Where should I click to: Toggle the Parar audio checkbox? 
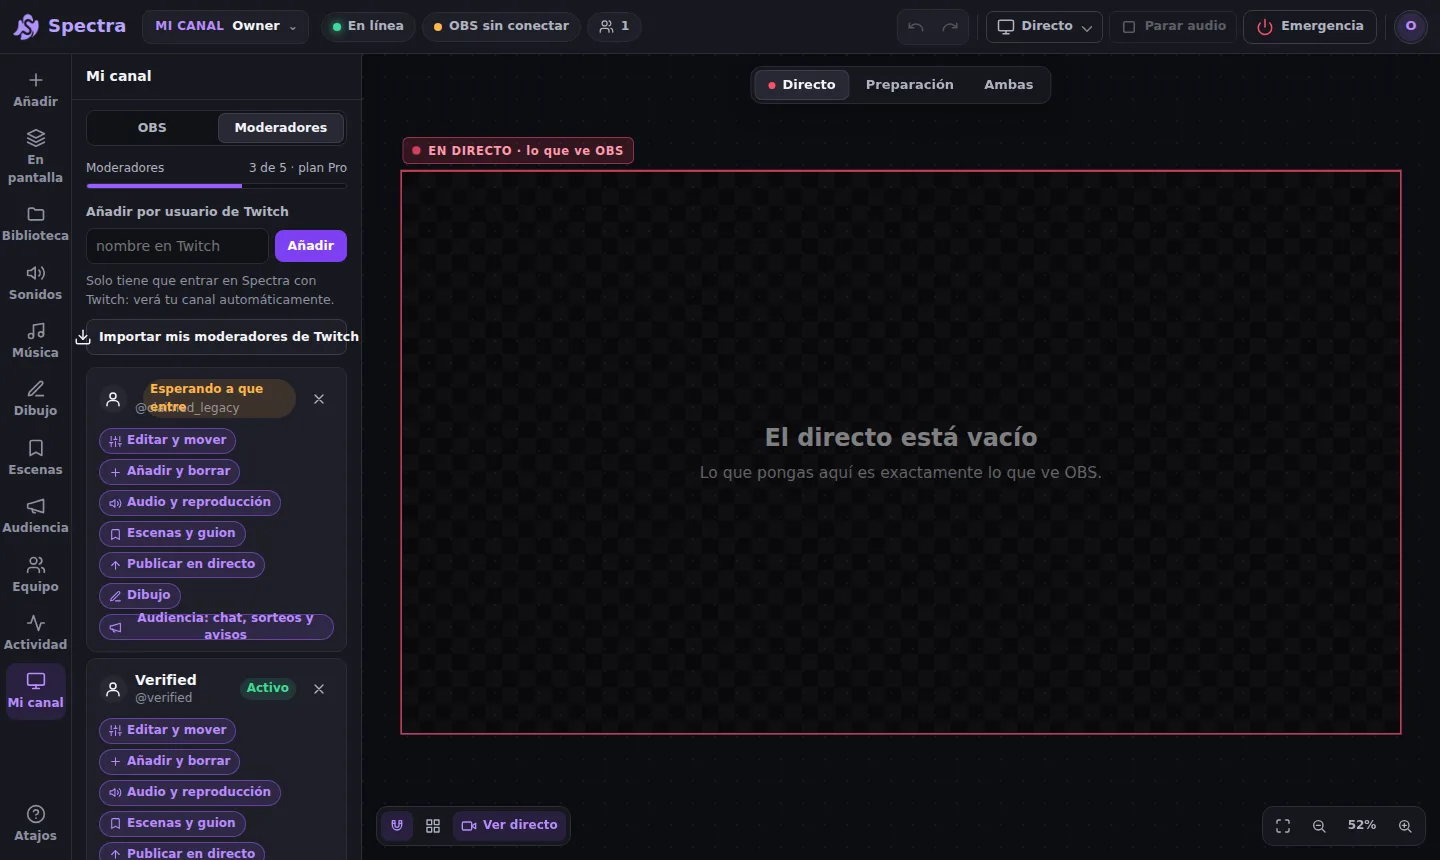click(x=1174, y=27)
